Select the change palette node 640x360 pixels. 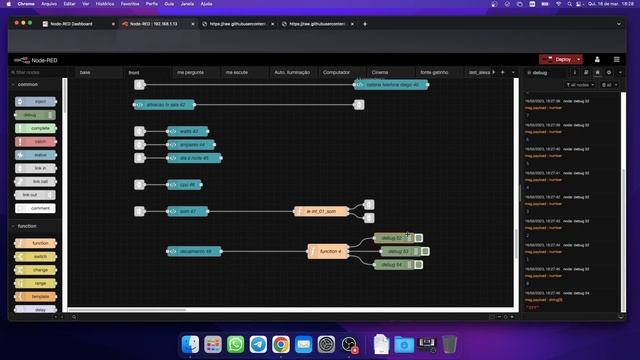(36, 270)
